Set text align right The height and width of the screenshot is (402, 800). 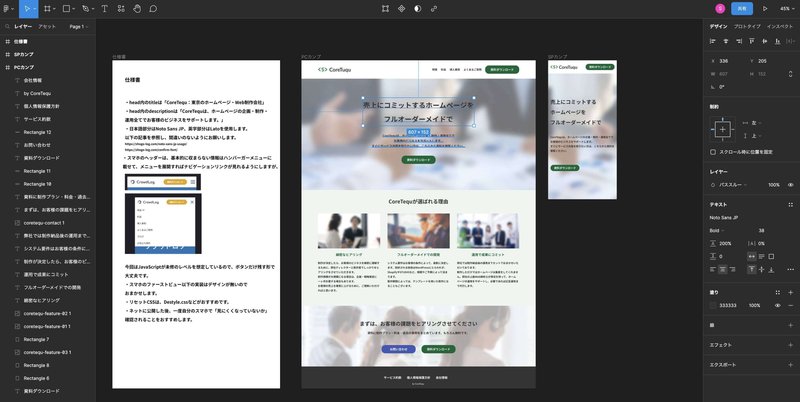(733, 269)
